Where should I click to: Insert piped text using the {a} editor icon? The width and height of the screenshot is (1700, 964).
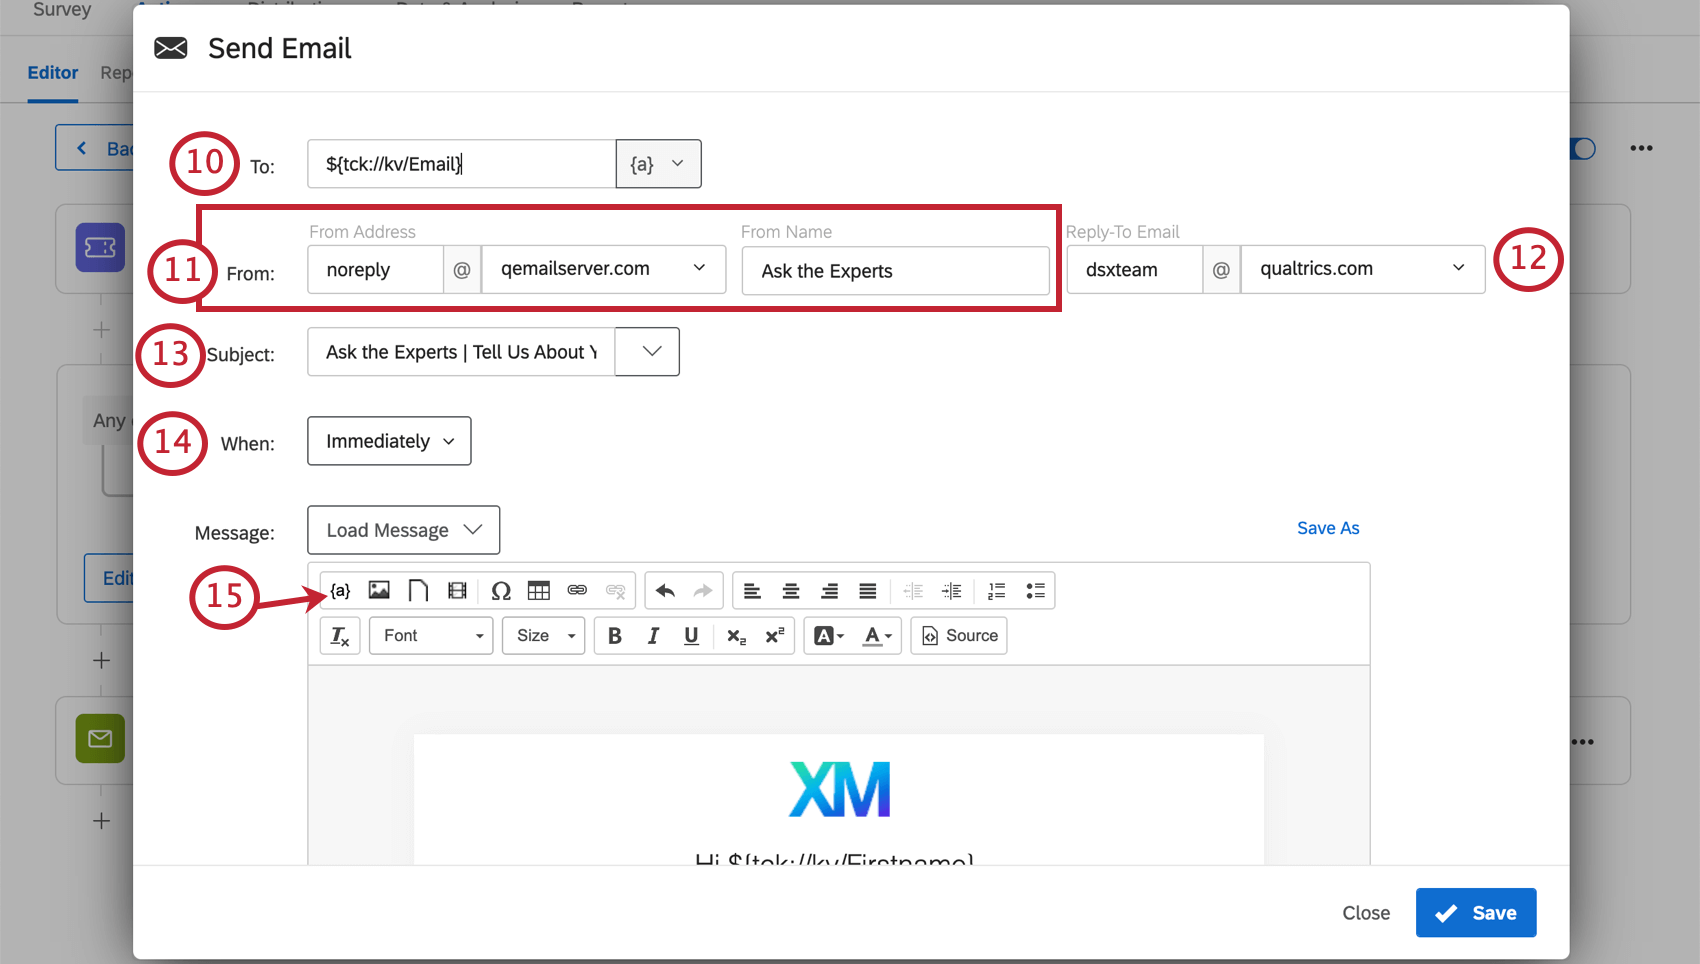[x=340, y=590]
